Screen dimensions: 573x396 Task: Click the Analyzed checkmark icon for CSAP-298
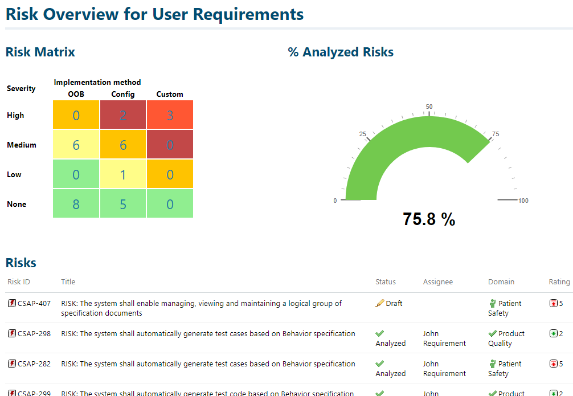pos(380,333)
